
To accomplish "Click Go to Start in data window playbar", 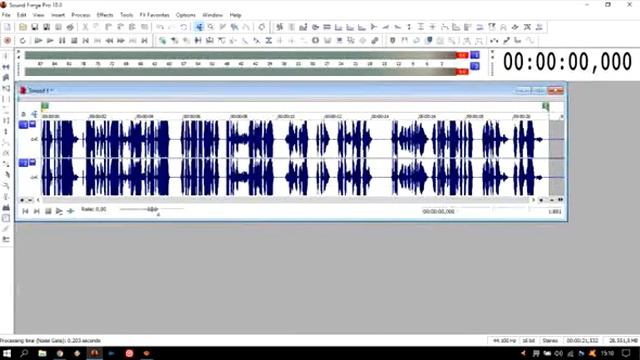I will pos(25,211).
